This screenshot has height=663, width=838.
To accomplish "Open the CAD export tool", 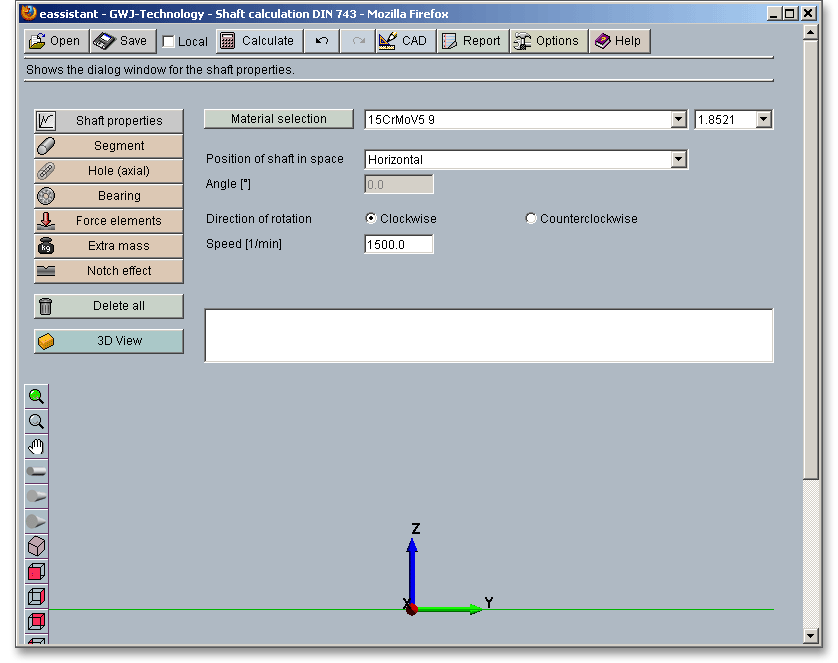I will 403,41.
